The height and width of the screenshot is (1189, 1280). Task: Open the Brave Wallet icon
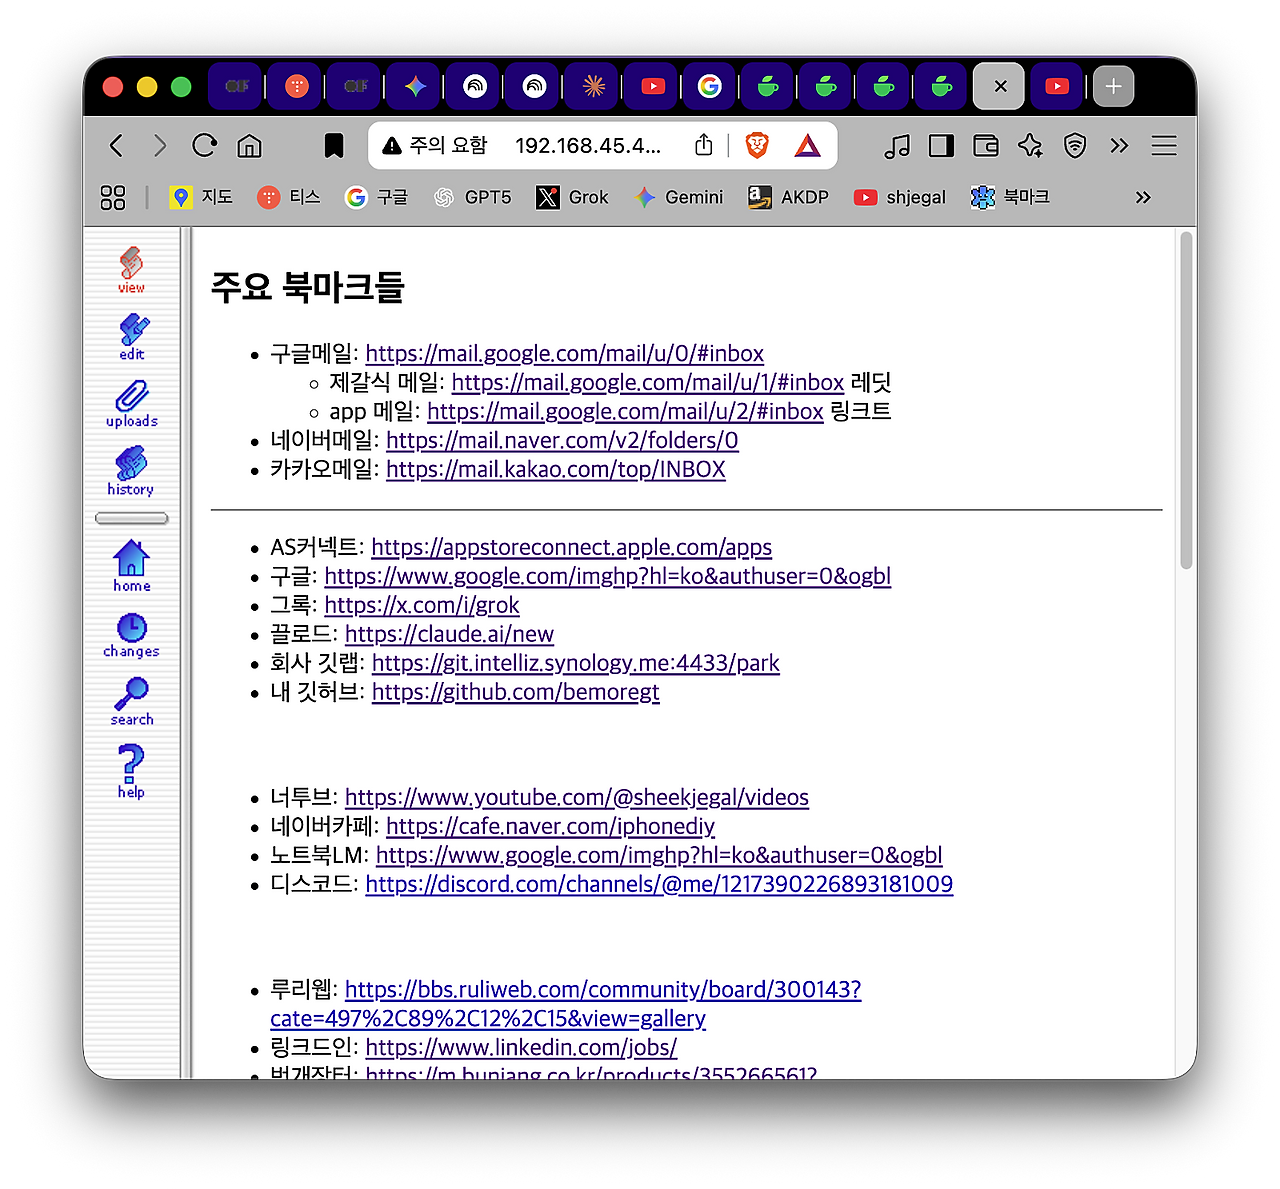(x=986, y=146)
